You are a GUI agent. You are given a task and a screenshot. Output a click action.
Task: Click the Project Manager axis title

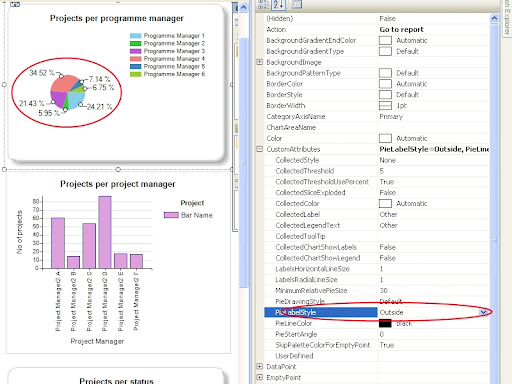point(97,341)
